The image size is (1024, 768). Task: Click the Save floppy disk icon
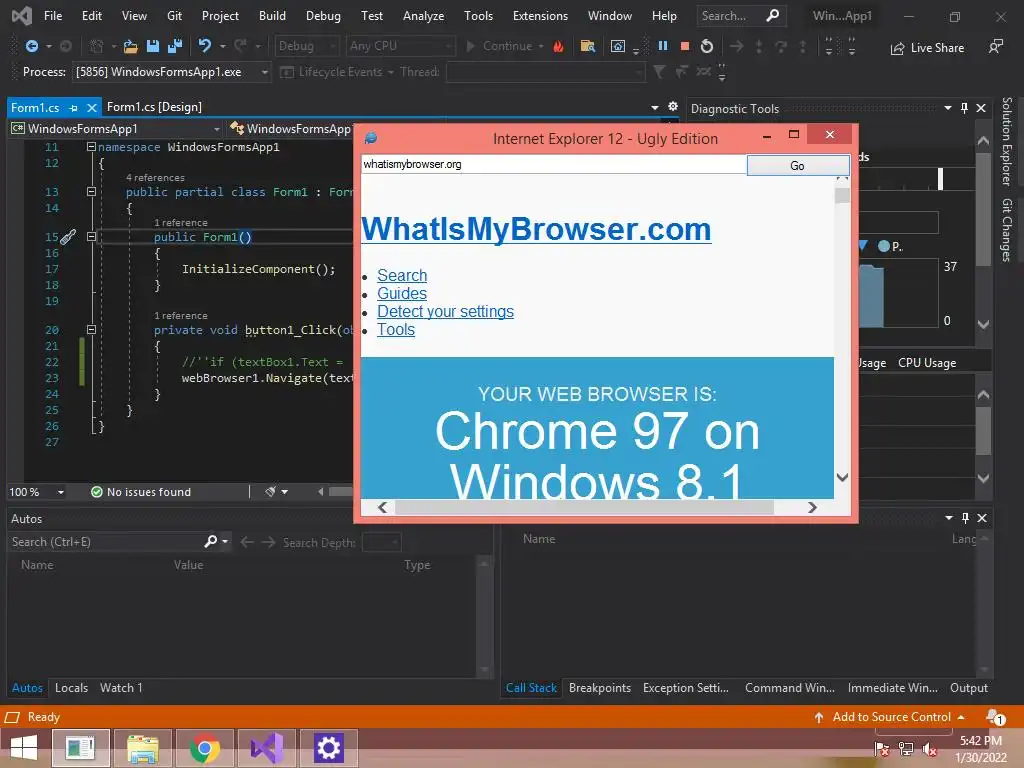click(153, 46)
